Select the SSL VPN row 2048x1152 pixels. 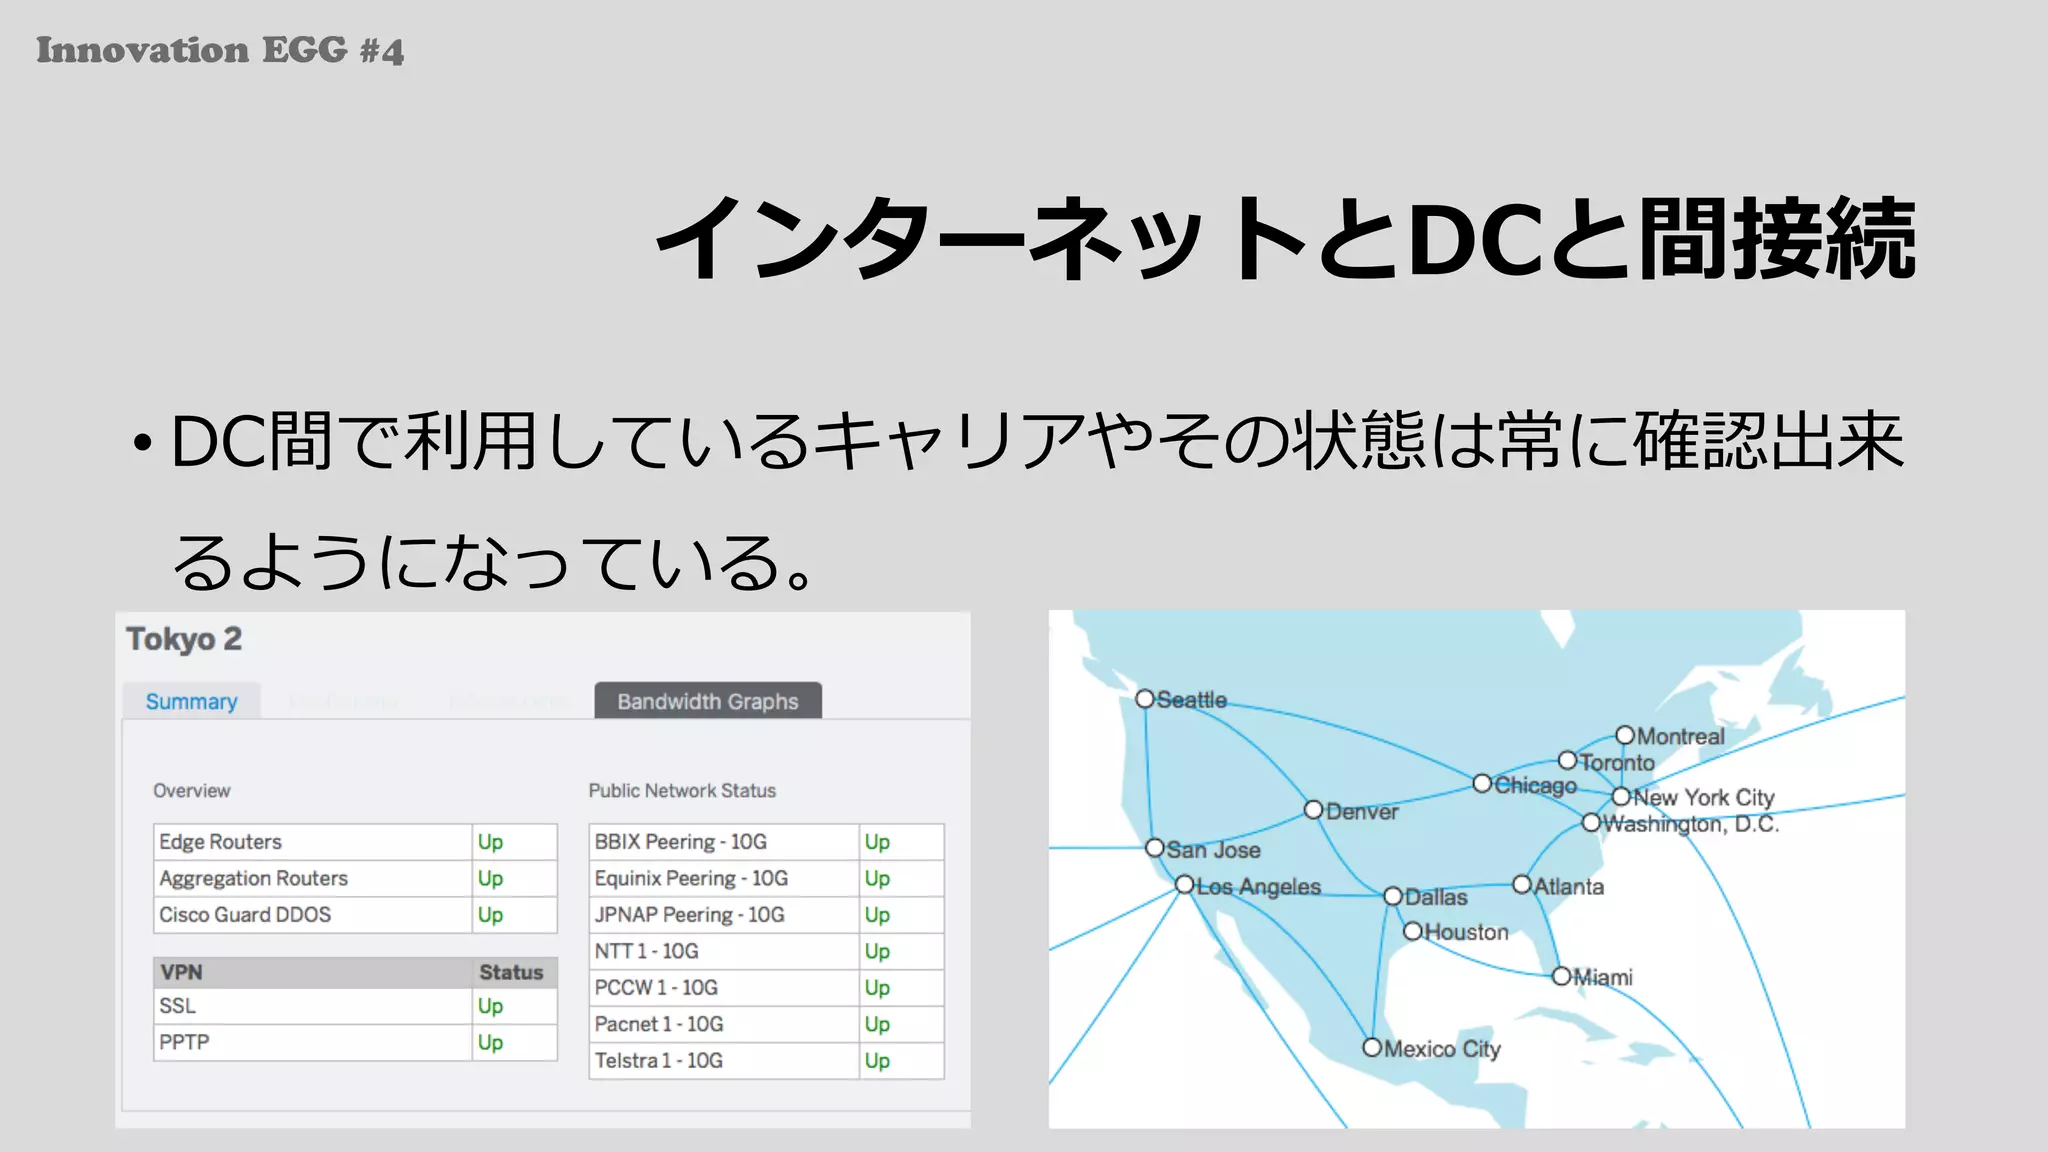pos(355,1006)
